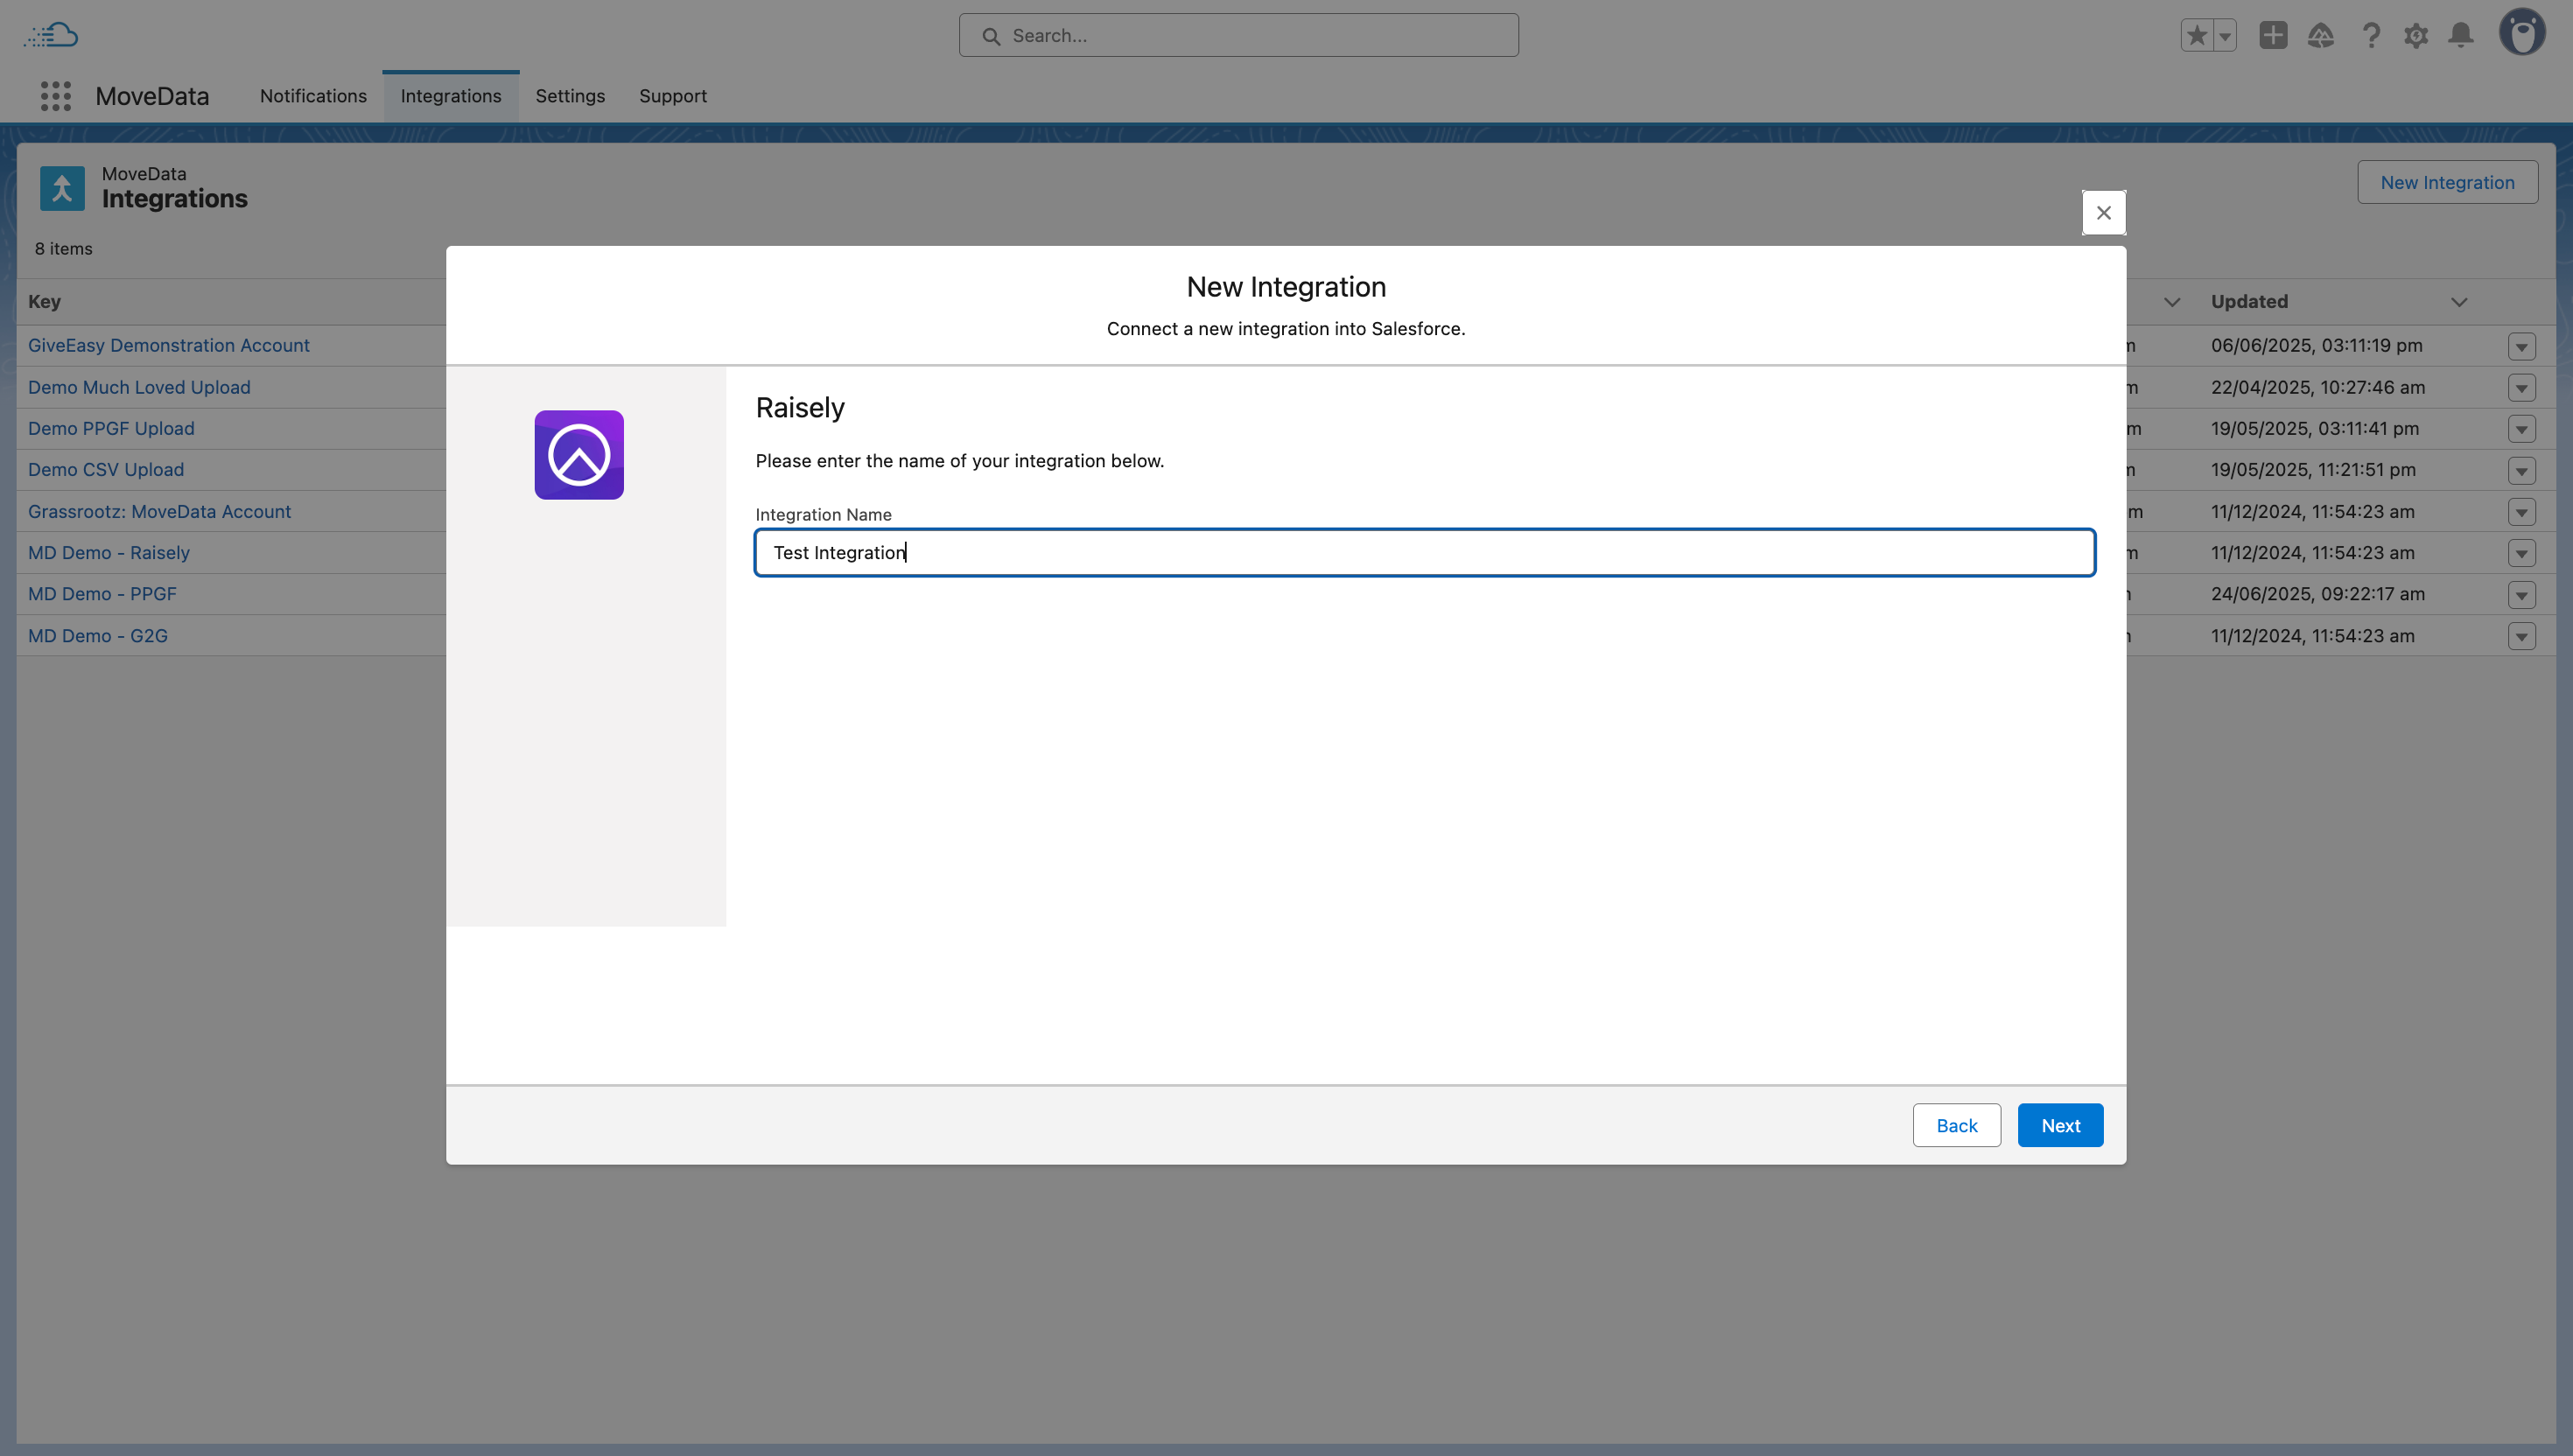This screenshot has height=1456, width=2573.
Task: Switch to the Settings tab
Action: 570,96
